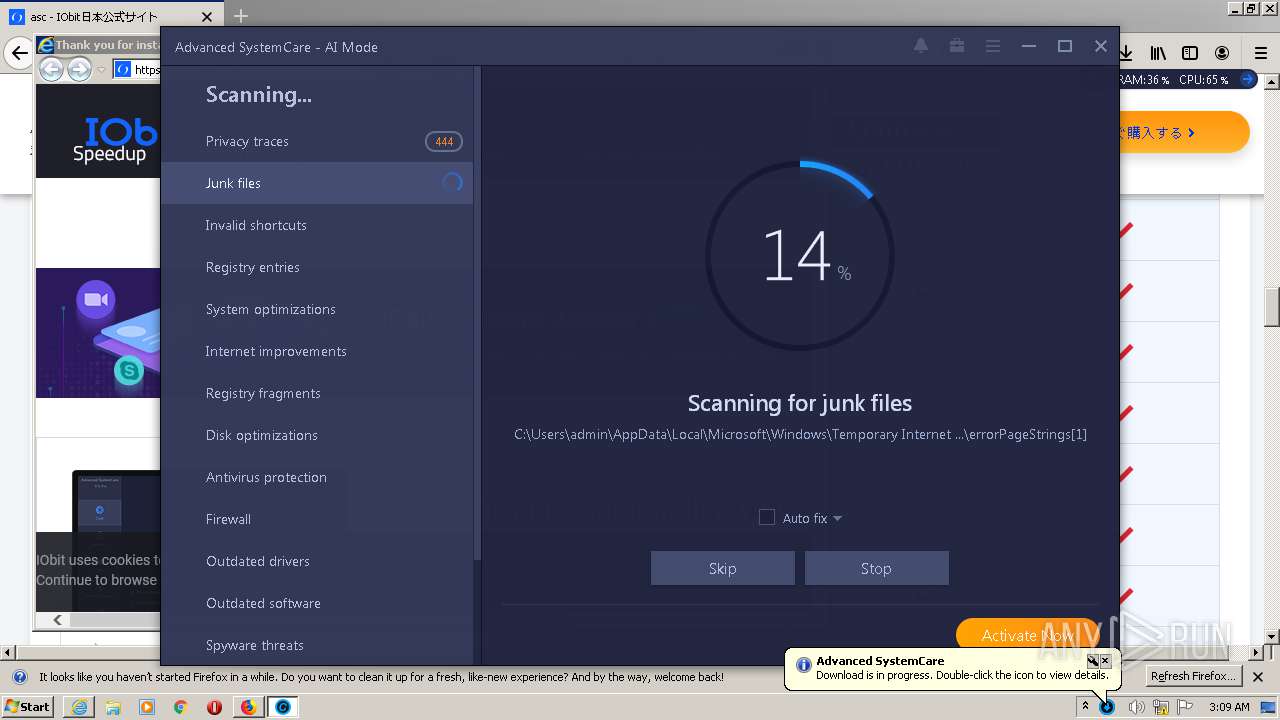Stop the current scan

876,568
